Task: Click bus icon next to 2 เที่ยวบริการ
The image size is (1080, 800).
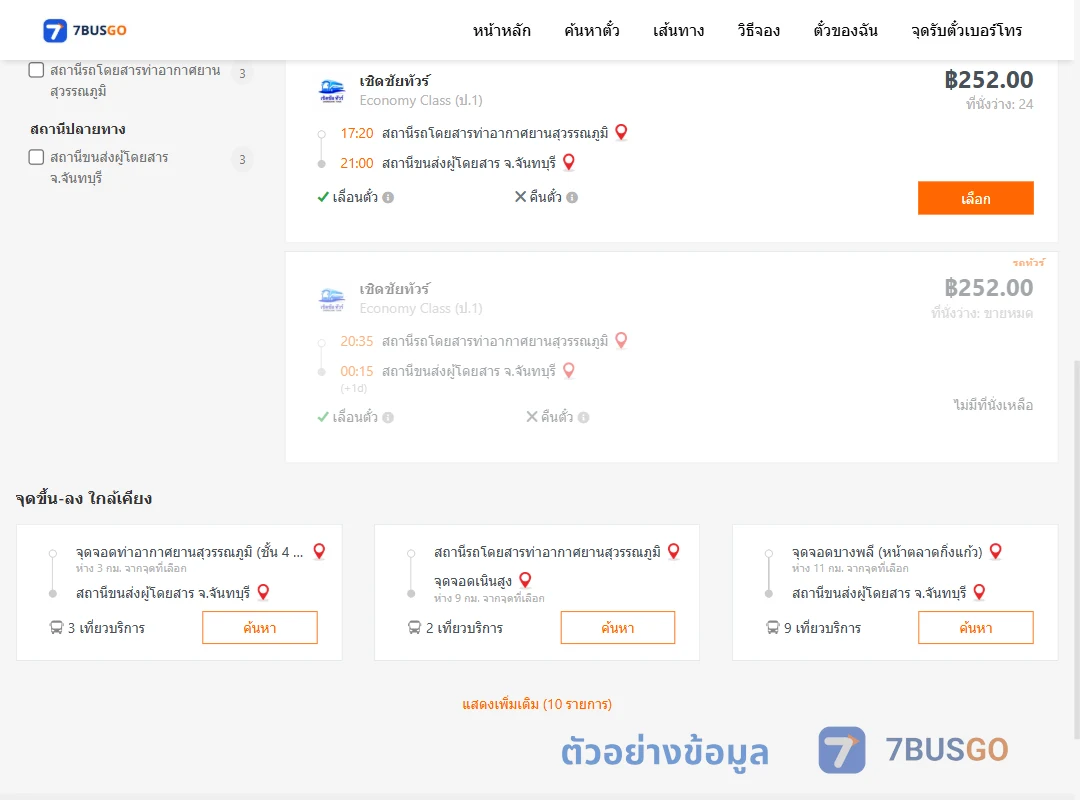Action: coord(414,628)
